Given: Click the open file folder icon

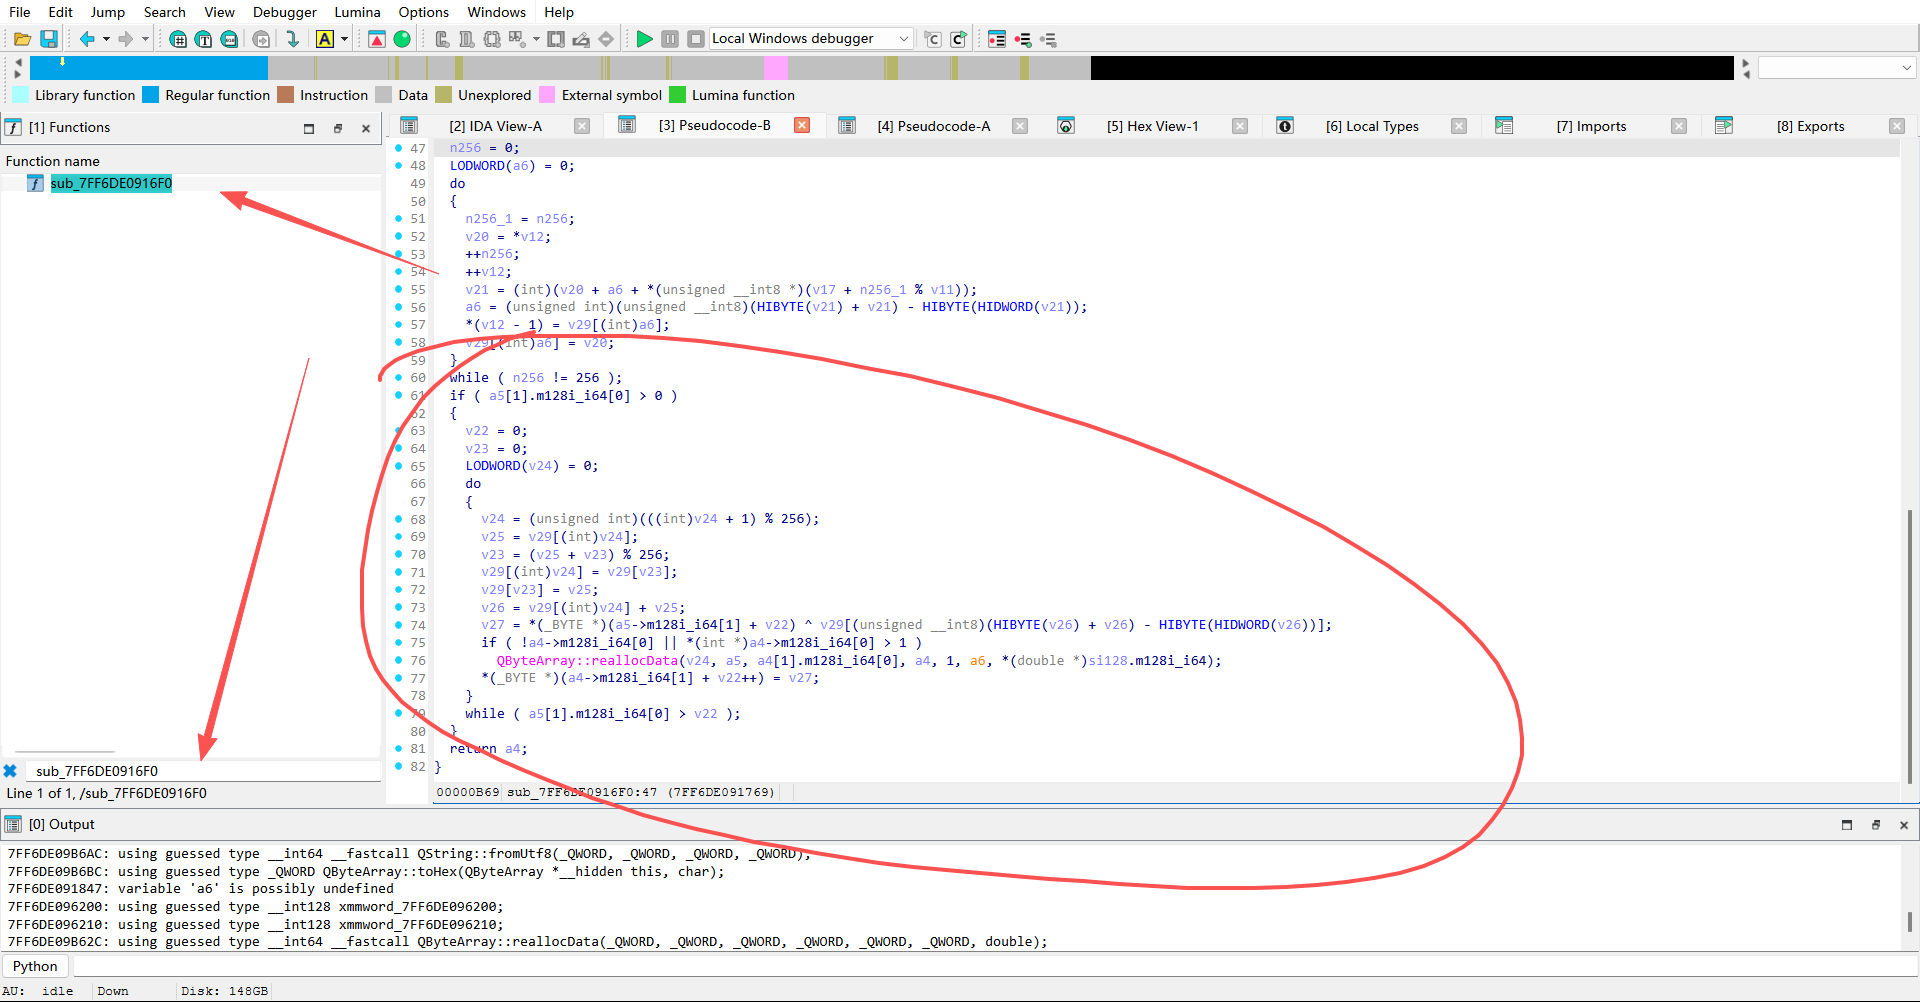Looking at the screenshot, I should coord(22,39).
